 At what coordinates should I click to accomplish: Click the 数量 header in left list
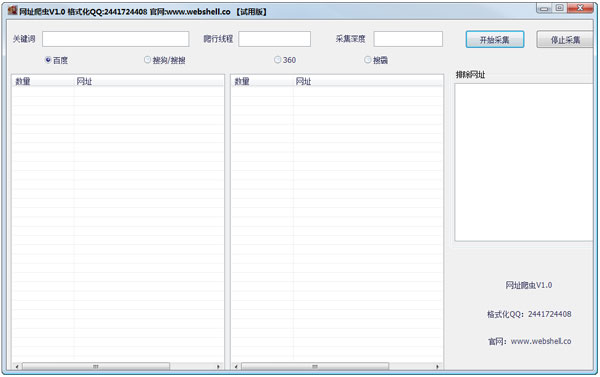pos(43,81)
